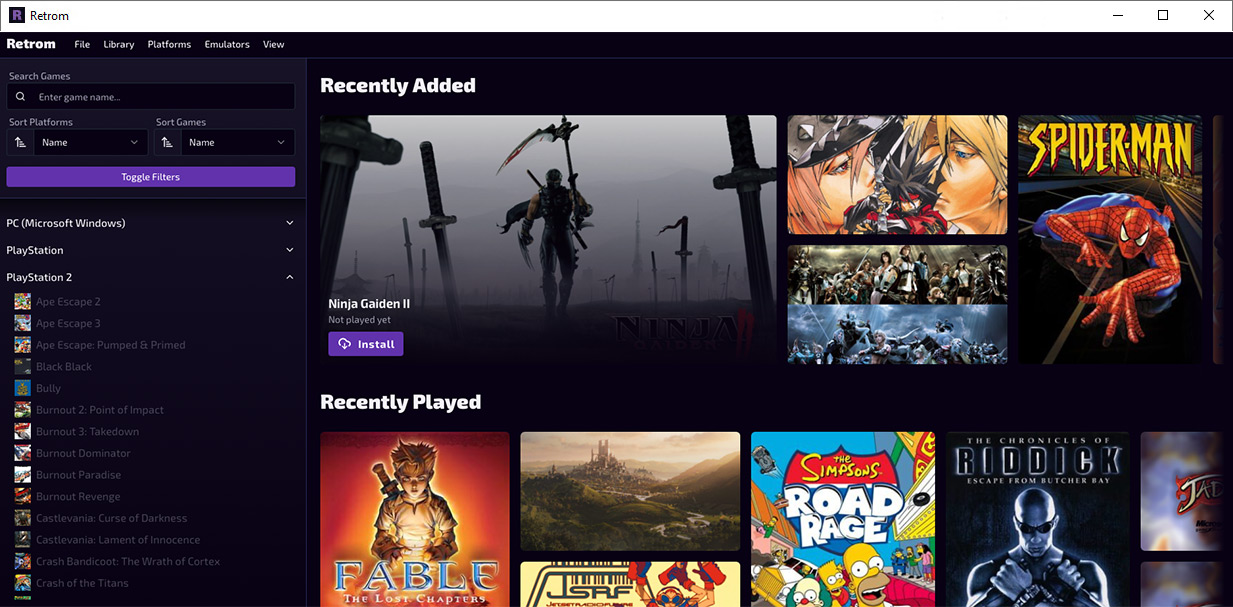Expand the PlayStation platform list
1233x607 pixels.
(x=151, y=250)
